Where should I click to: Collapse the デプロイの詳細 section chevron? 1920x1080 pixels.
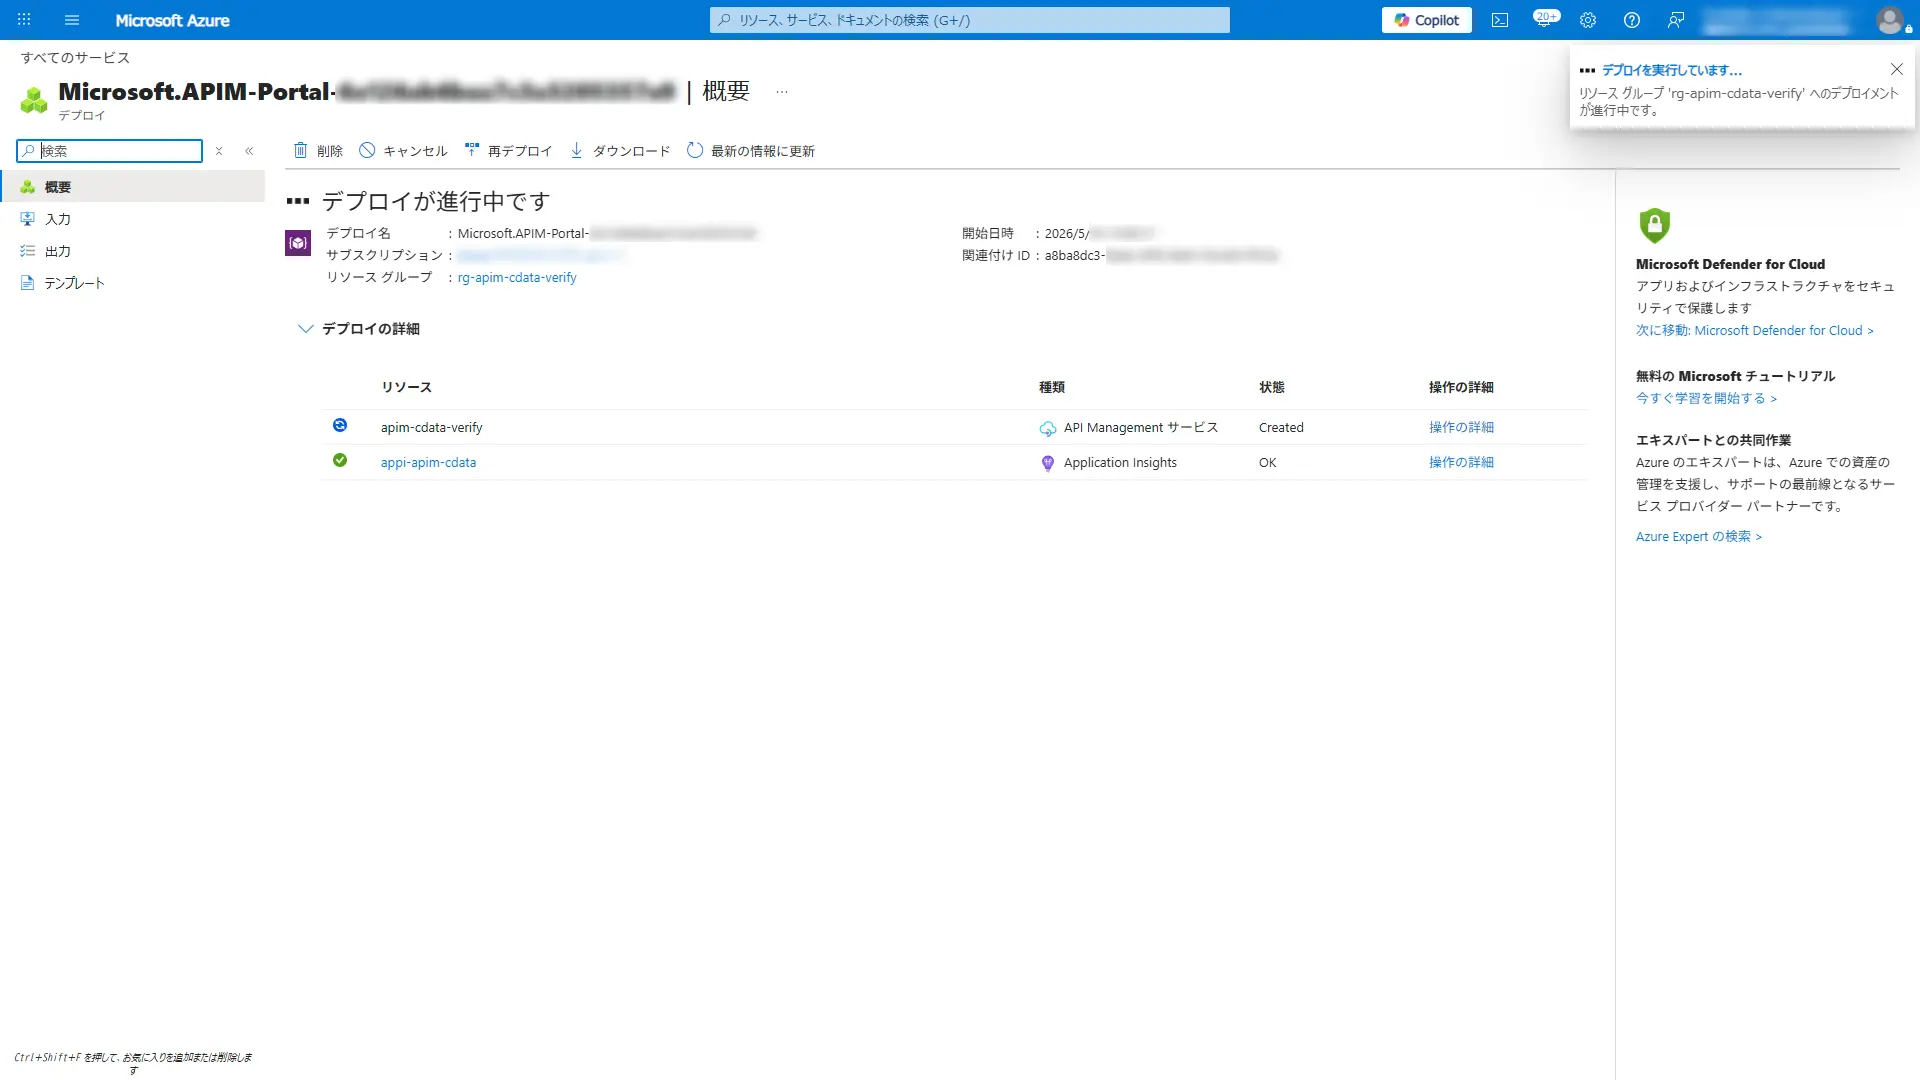coord(306,329)
